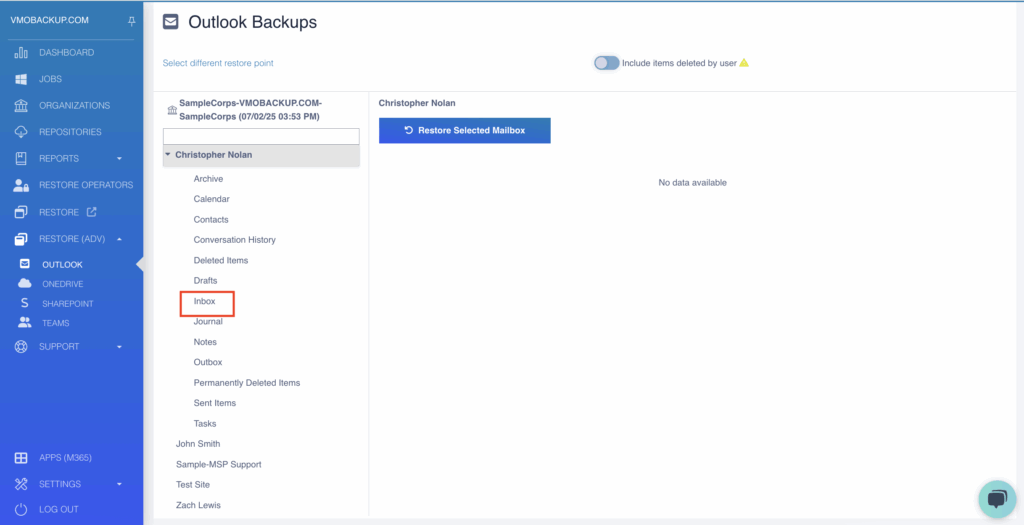Select the Teams people icon
This screenshot has width=1024, height=525.
tap(25, 323)
